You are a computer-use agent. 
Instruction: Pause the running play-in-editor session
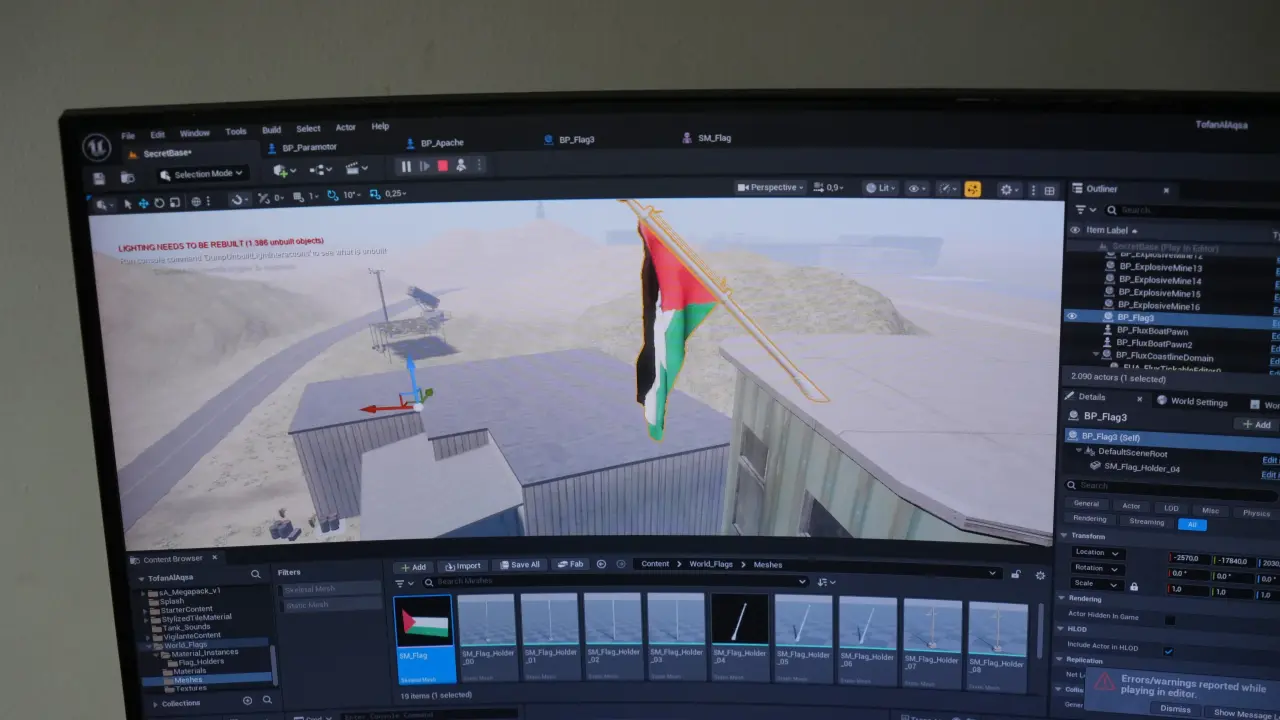[406, 166]
